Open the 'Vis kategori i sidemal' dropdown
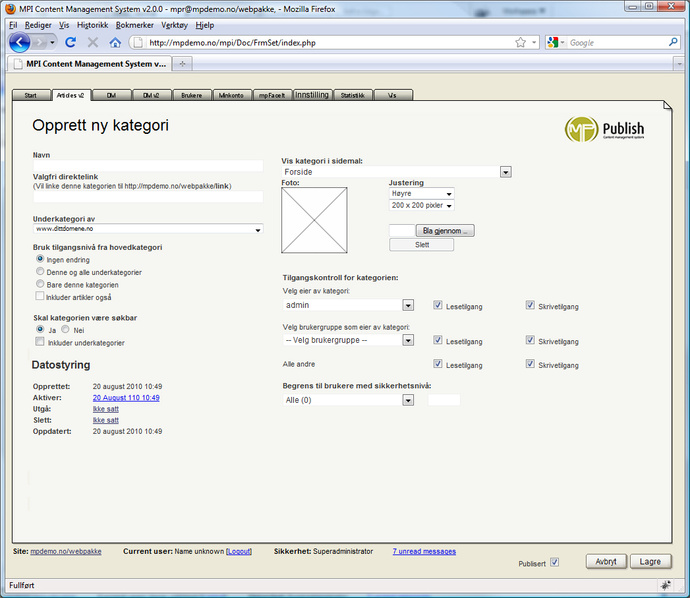This screenshot has width=690, height=598. [506, 172]
